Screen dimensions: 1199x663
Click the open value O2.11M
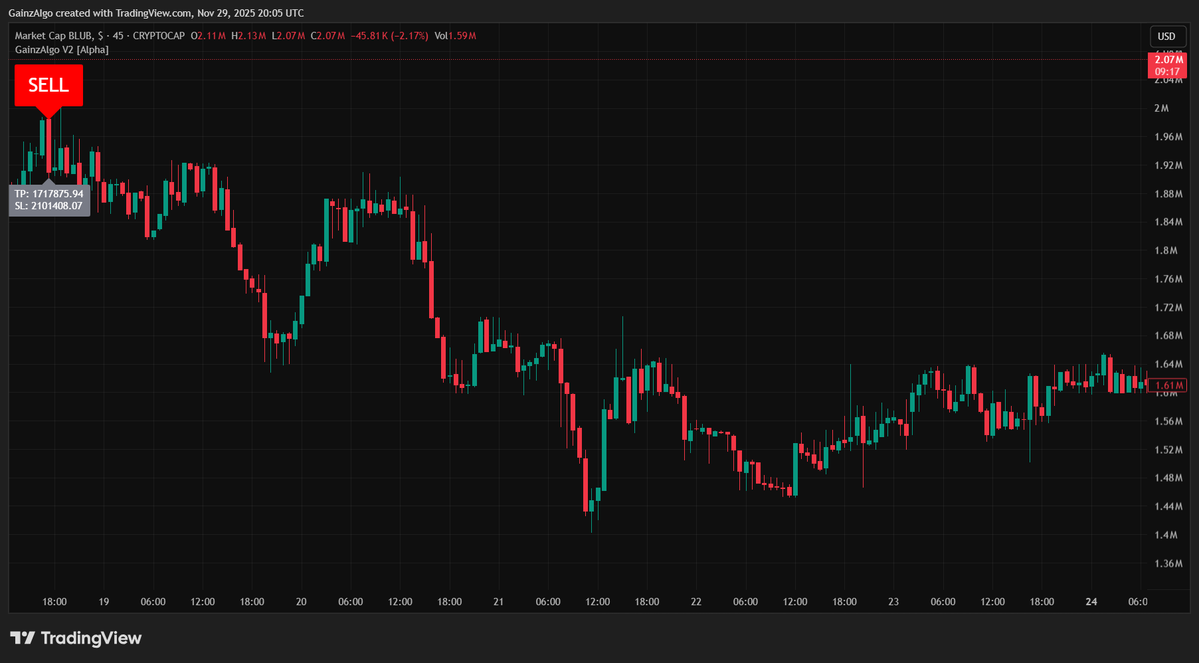211,35
